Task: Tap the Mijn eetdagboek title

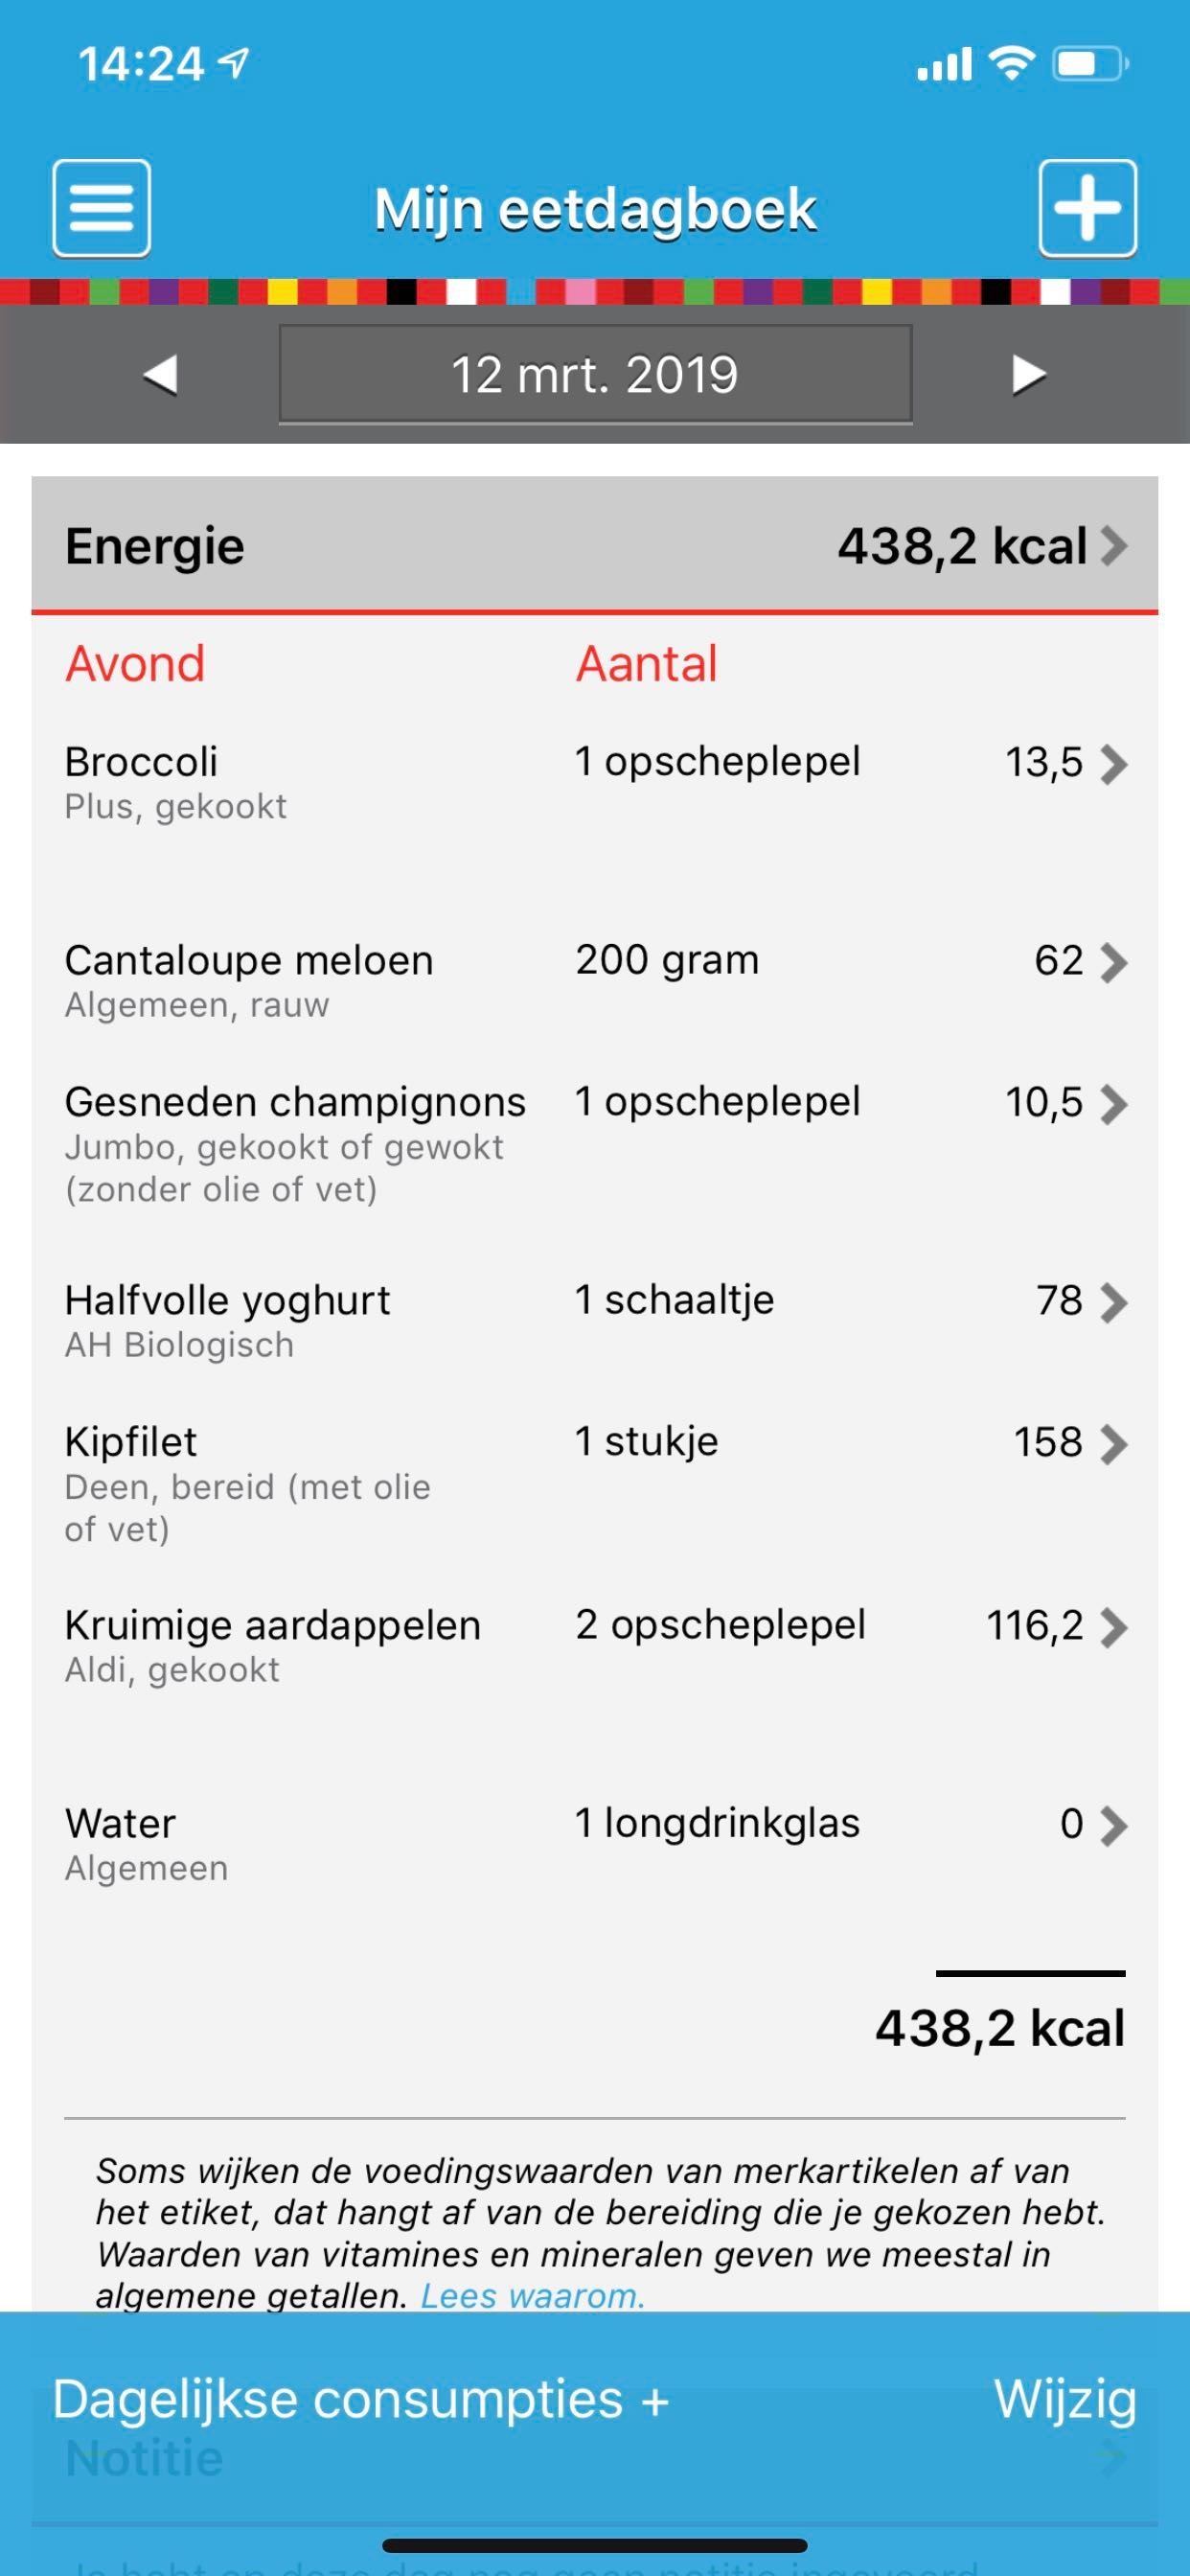Action: [x=595, y=210]
